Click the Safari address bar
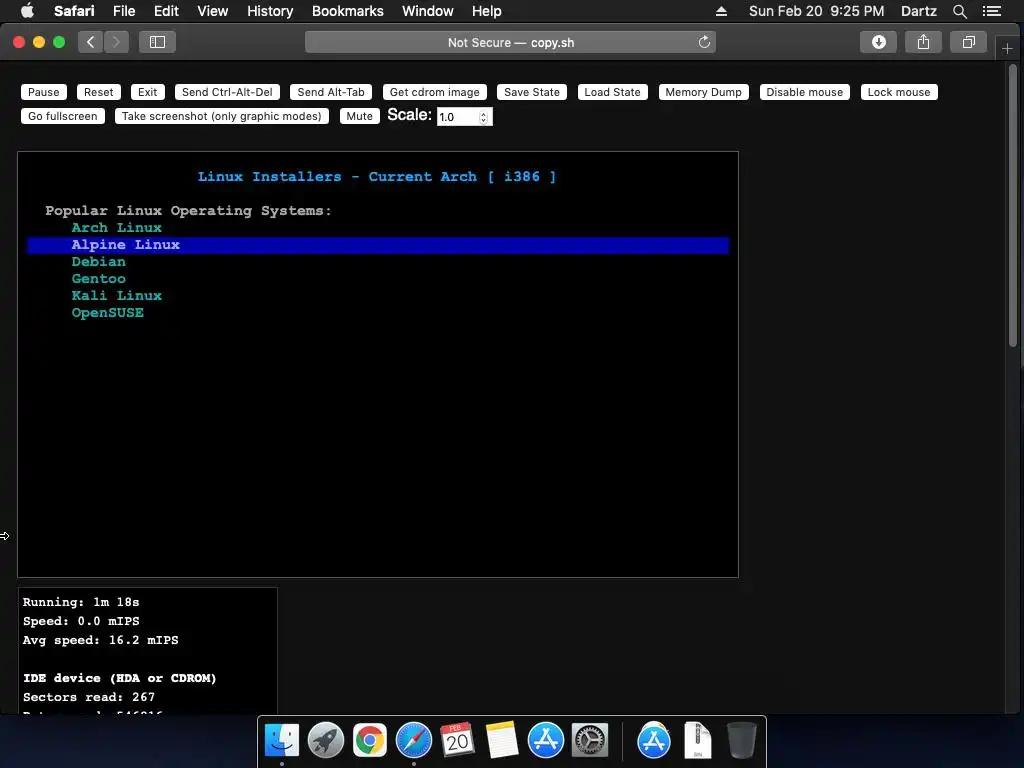This screenshot has height=768, width=1024. (510, 42)
